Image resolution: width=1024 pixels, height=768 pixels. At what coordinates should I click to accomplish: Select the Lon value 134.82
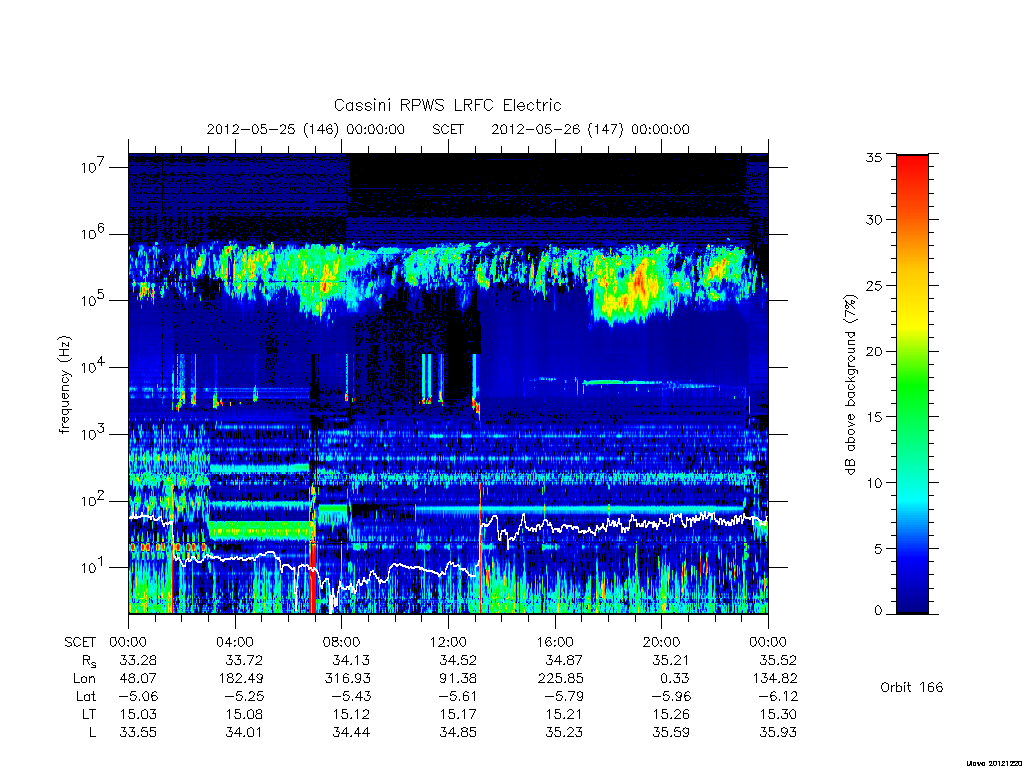click(x=775, y=679)
